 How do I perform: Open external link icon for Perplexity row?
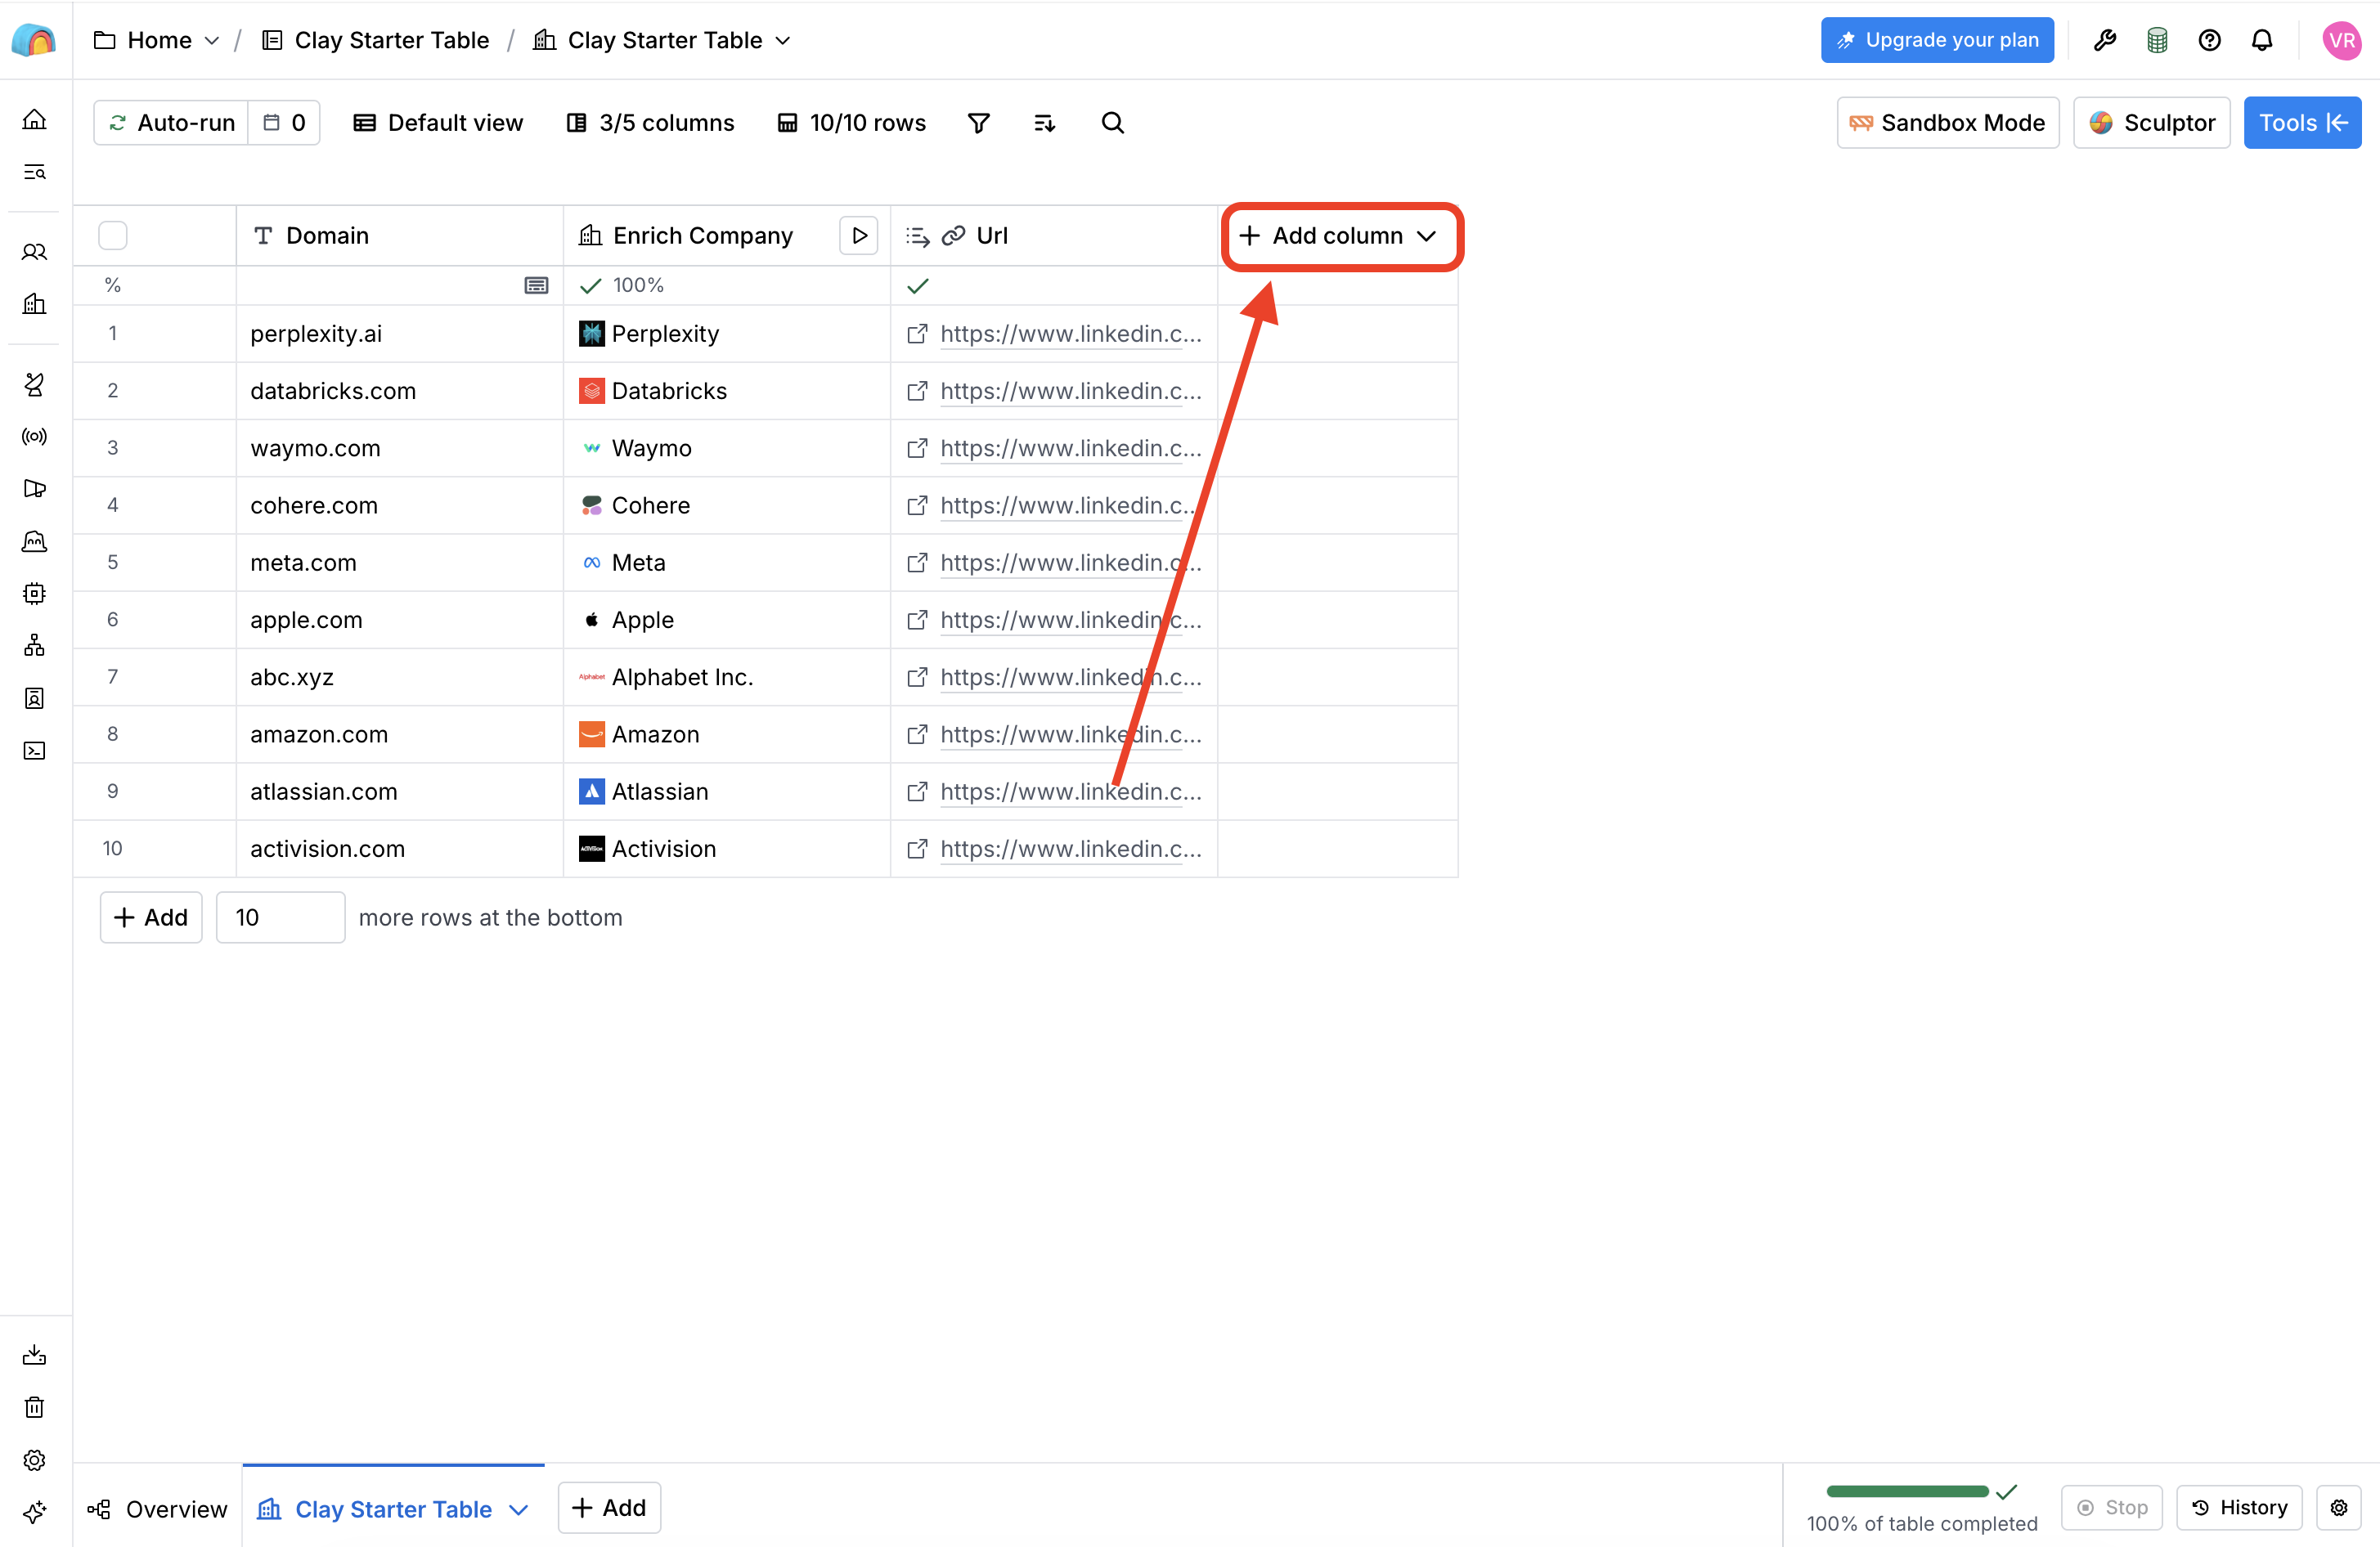(917, 334)
